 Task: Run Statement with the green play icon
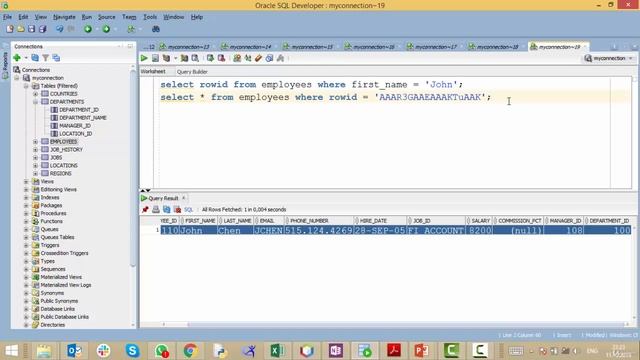[x=144, y=58]
